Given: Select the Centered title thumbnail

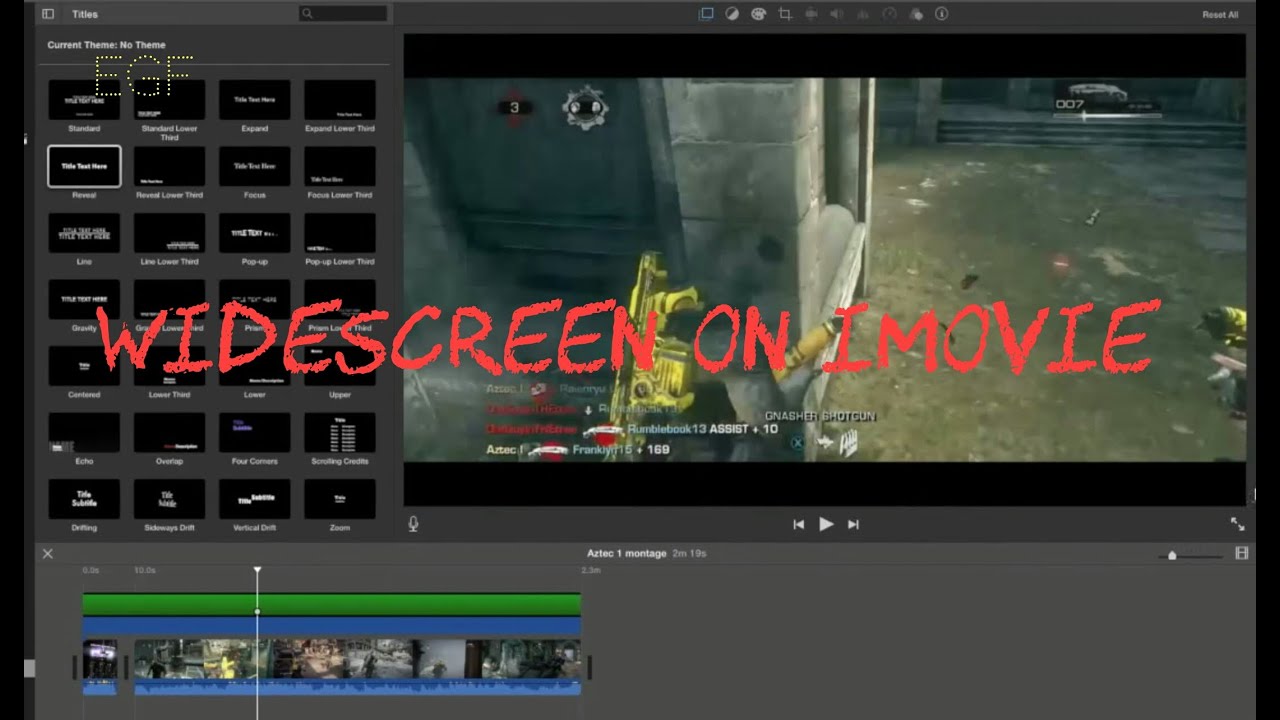Looking at the screenshot, I should tap(84, 366).
